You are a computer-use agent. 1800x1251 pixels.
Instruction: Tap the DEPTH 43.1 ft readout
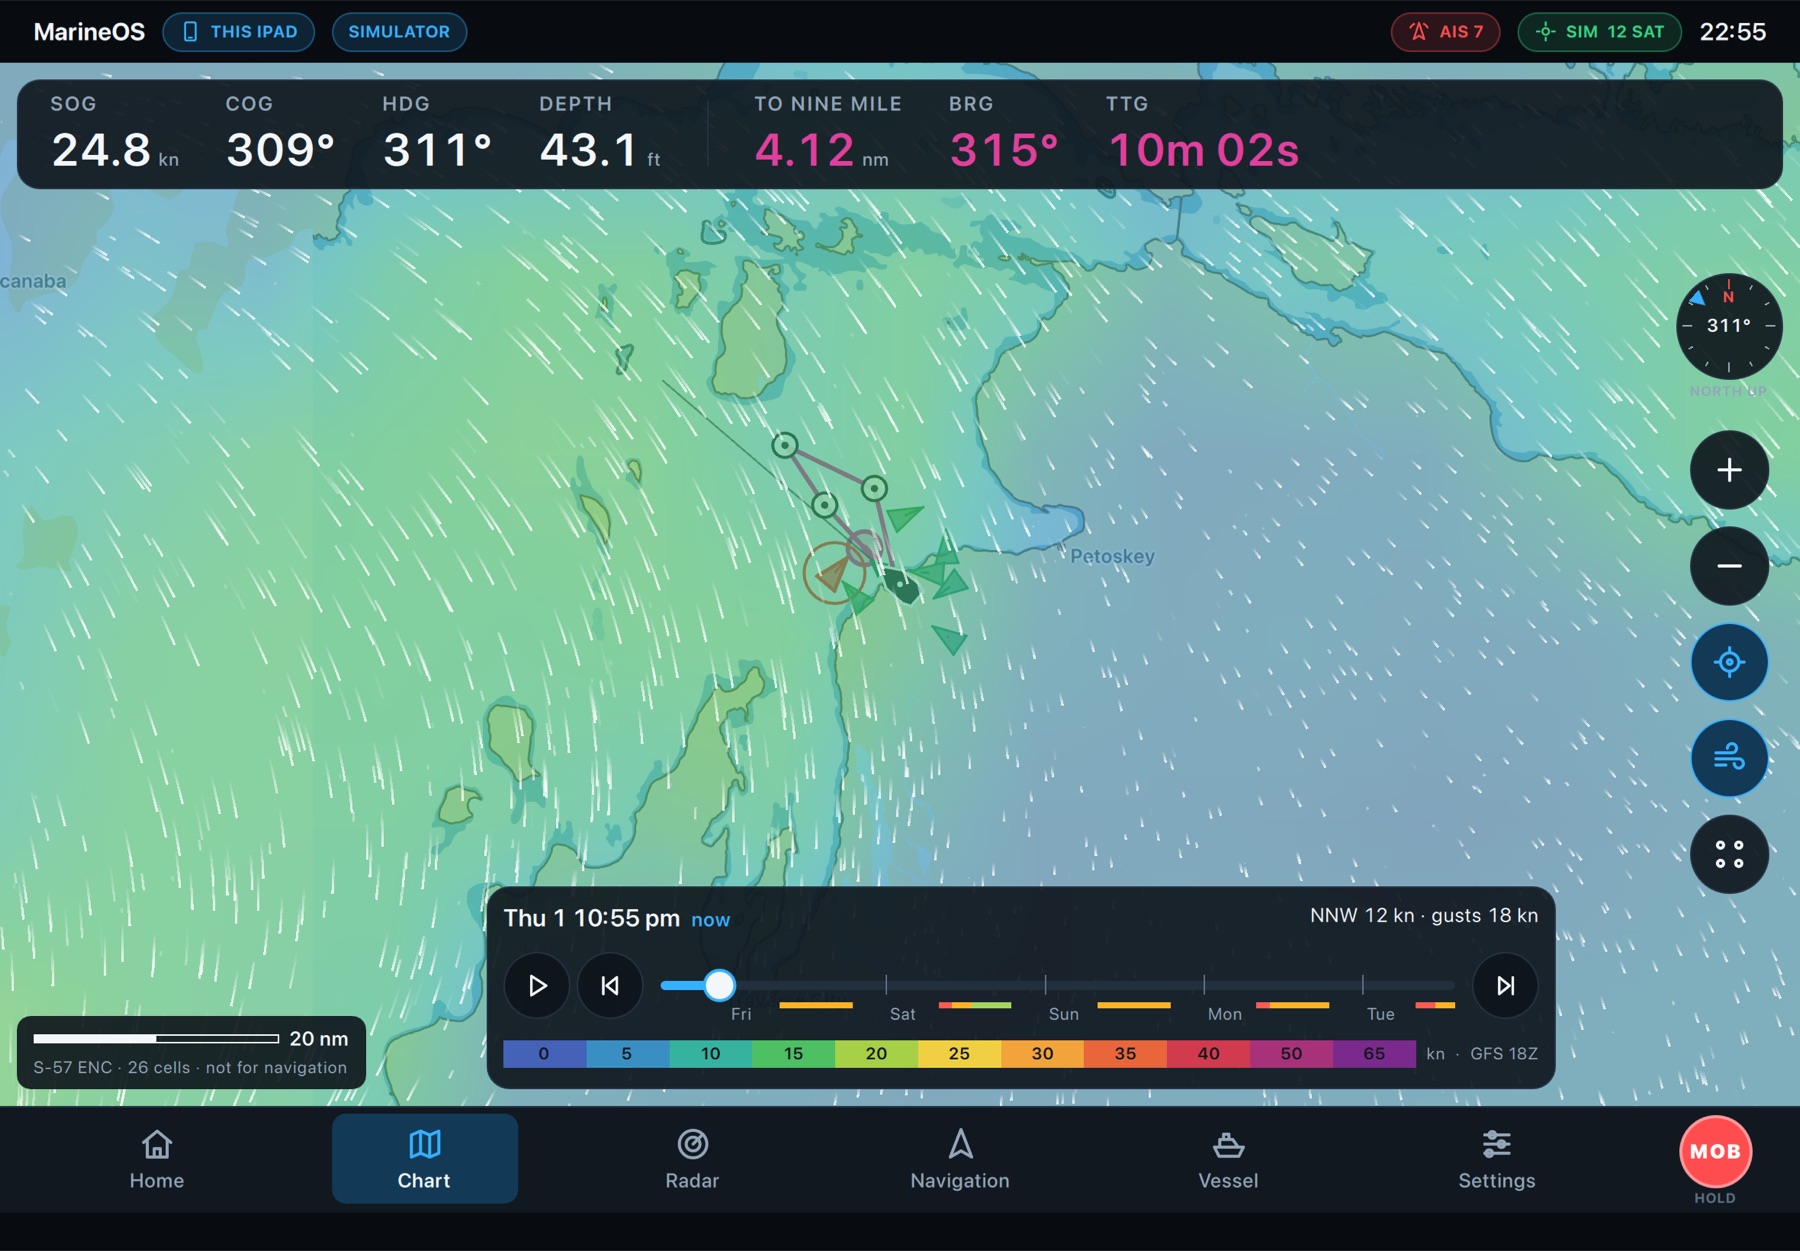tap(600, 134)
